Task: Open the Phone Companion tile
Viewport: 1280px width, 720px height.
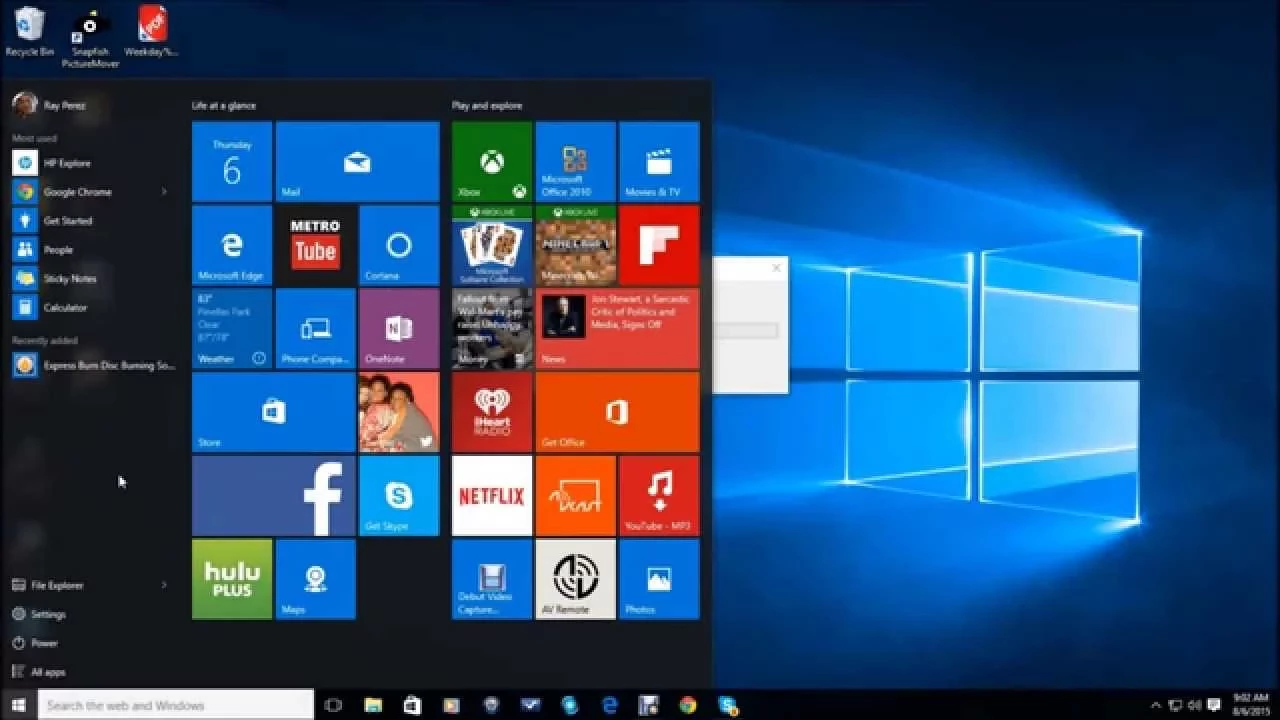Action: 315,329
